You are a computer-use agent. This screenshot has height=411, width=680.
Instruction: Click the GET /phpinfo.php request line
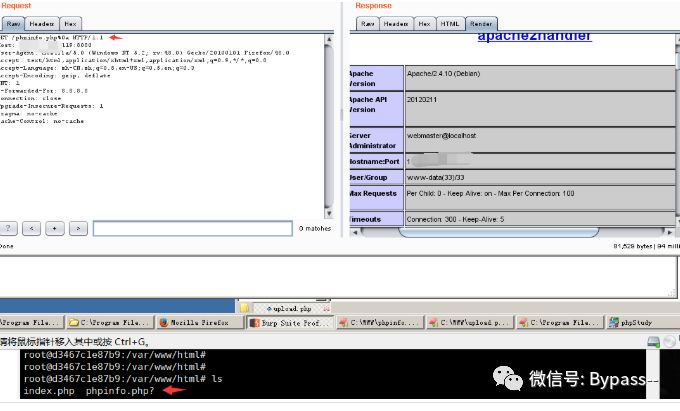52,38
